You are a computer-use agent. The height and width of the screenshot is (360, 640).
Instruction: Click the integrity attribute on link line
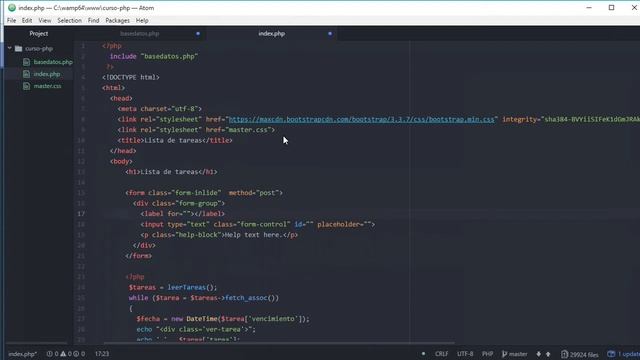tap(571, 119)
